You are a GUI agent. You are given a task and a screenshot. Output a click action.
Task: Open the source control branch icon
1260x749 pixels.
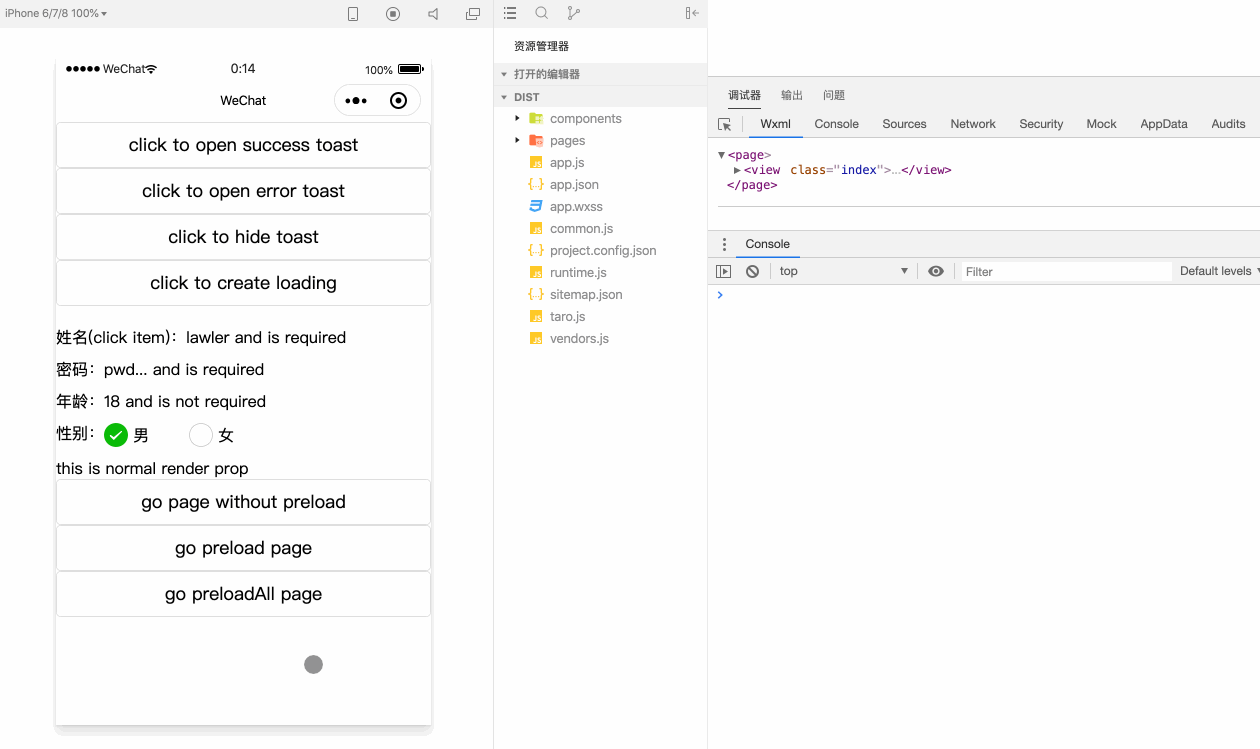coord(573,13)
